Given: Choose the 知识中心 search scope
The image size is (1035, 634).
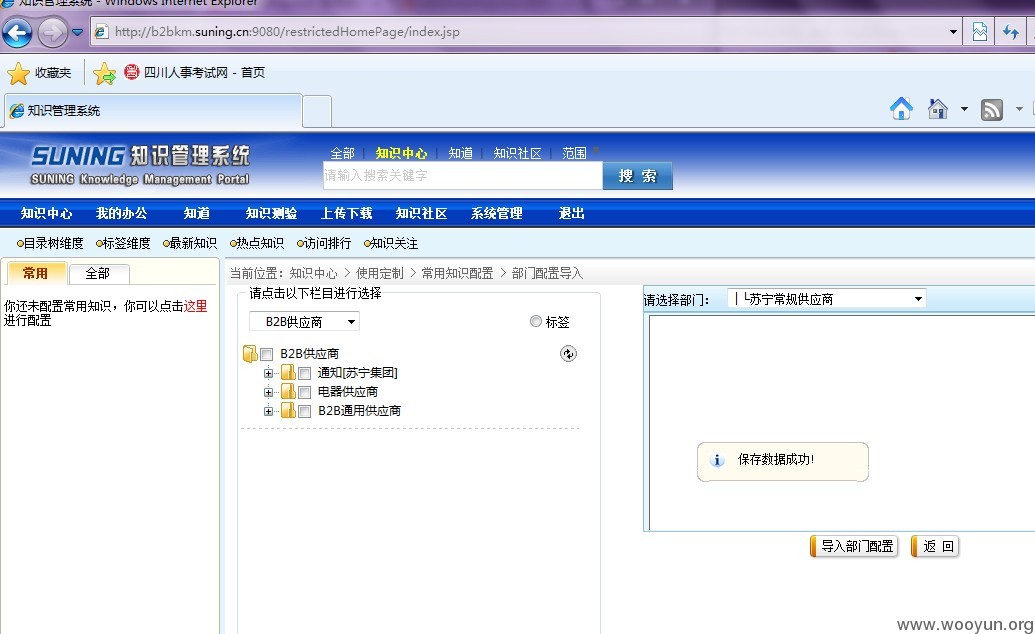Looking at the screenshot, I should pyautogui.click(x=401, y=153).
